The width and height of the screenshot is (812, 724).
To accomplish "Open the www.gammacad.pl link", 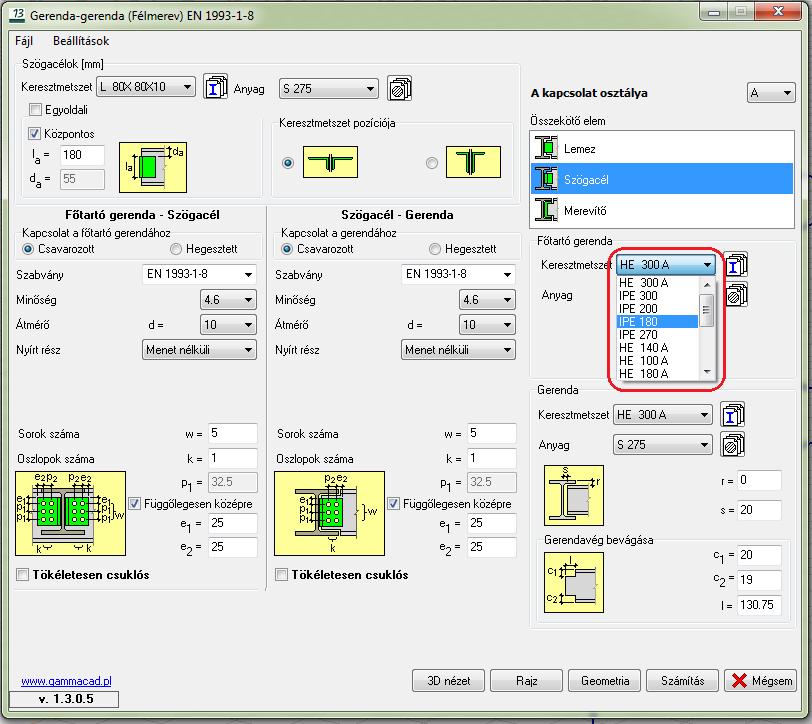I will pos(66,681).
